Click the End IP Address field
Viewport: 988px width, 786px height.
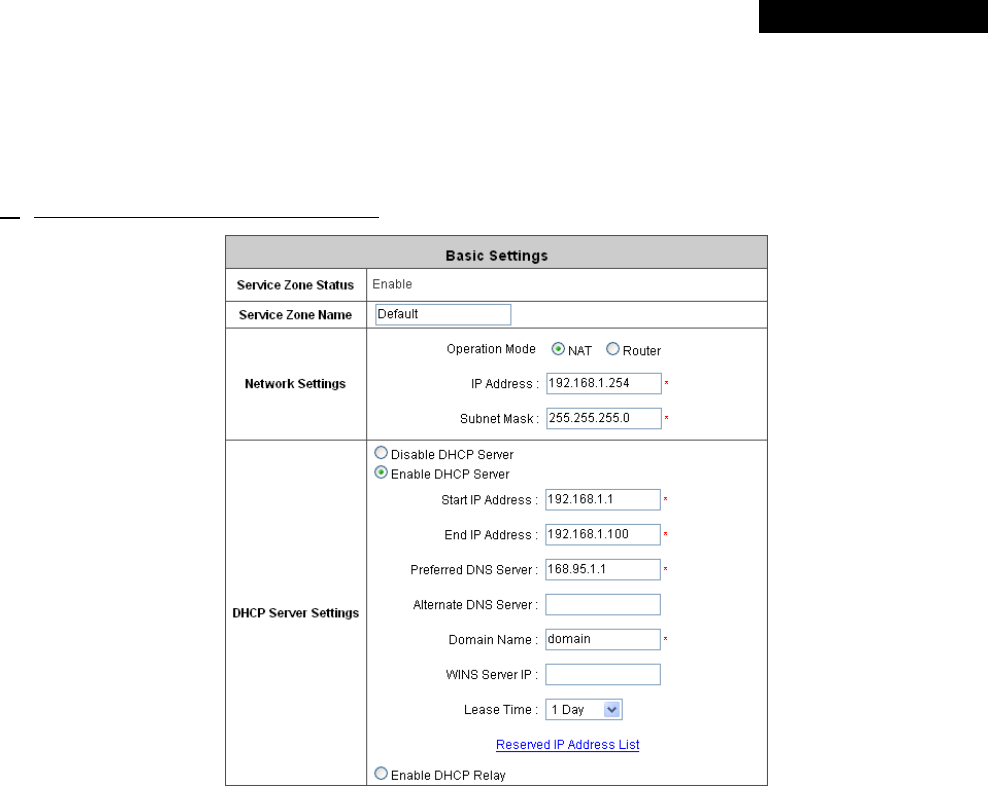click(x=603, y=535)
